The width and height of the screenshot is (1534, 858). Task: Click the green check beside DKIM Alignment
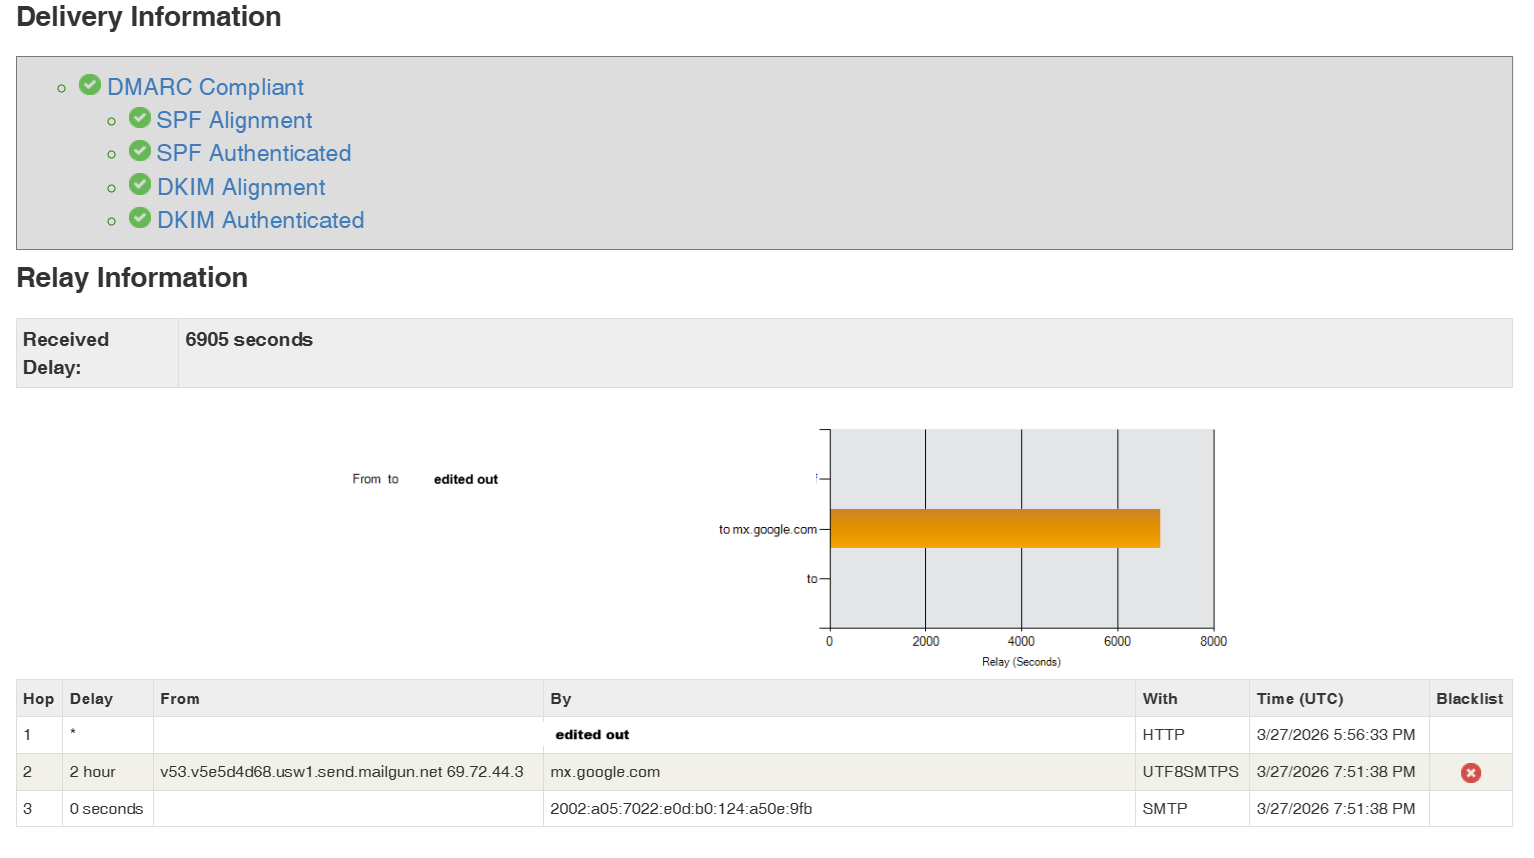pos(140,185)
